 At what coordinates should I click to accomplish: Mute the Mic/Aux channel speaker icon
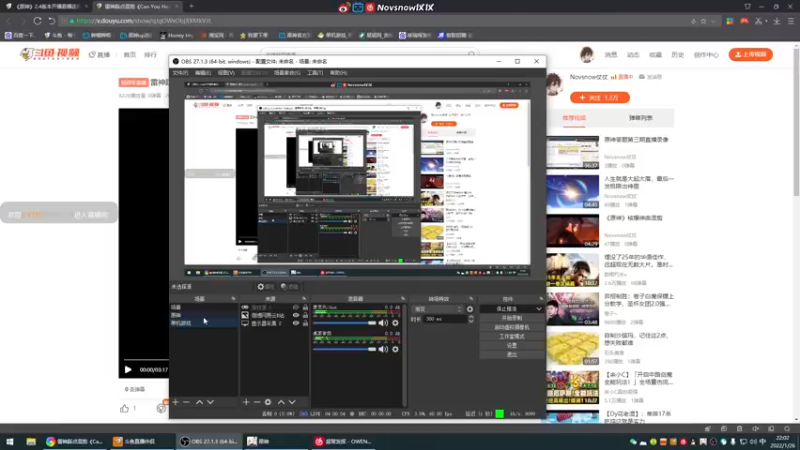coord(383,323)
